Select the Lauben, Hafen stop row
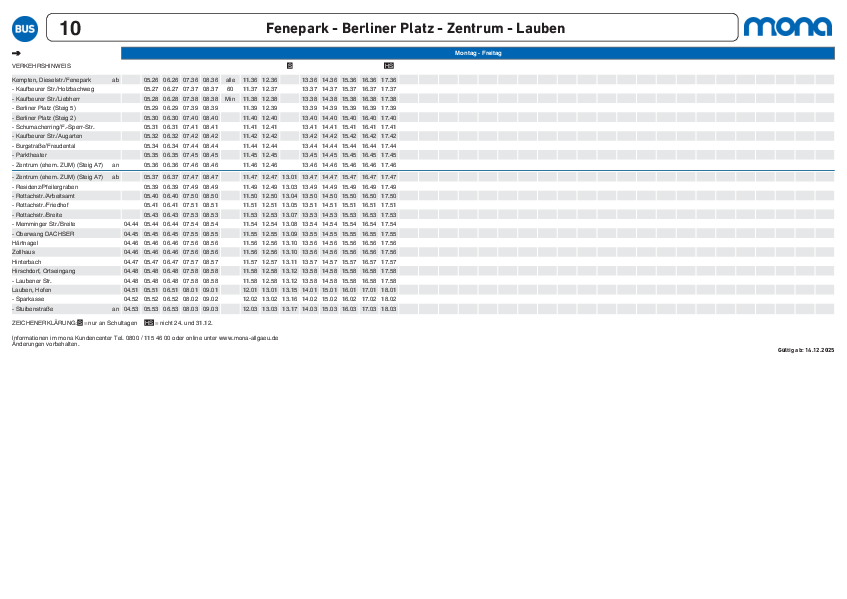847x599 pixels. 31,290
